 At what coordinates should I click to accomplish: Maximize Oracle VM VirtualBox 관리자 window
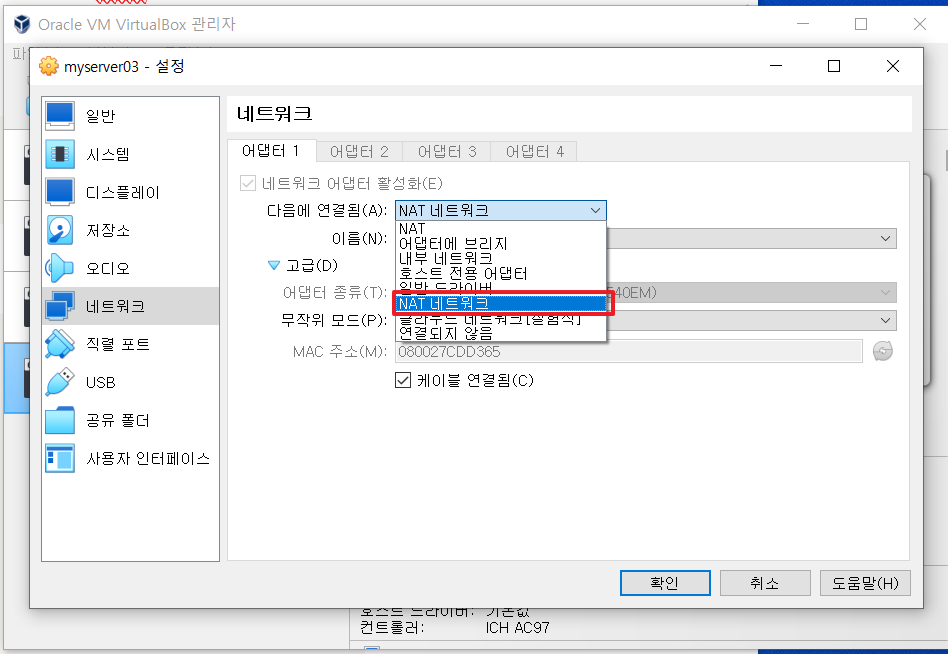[861, 24]
